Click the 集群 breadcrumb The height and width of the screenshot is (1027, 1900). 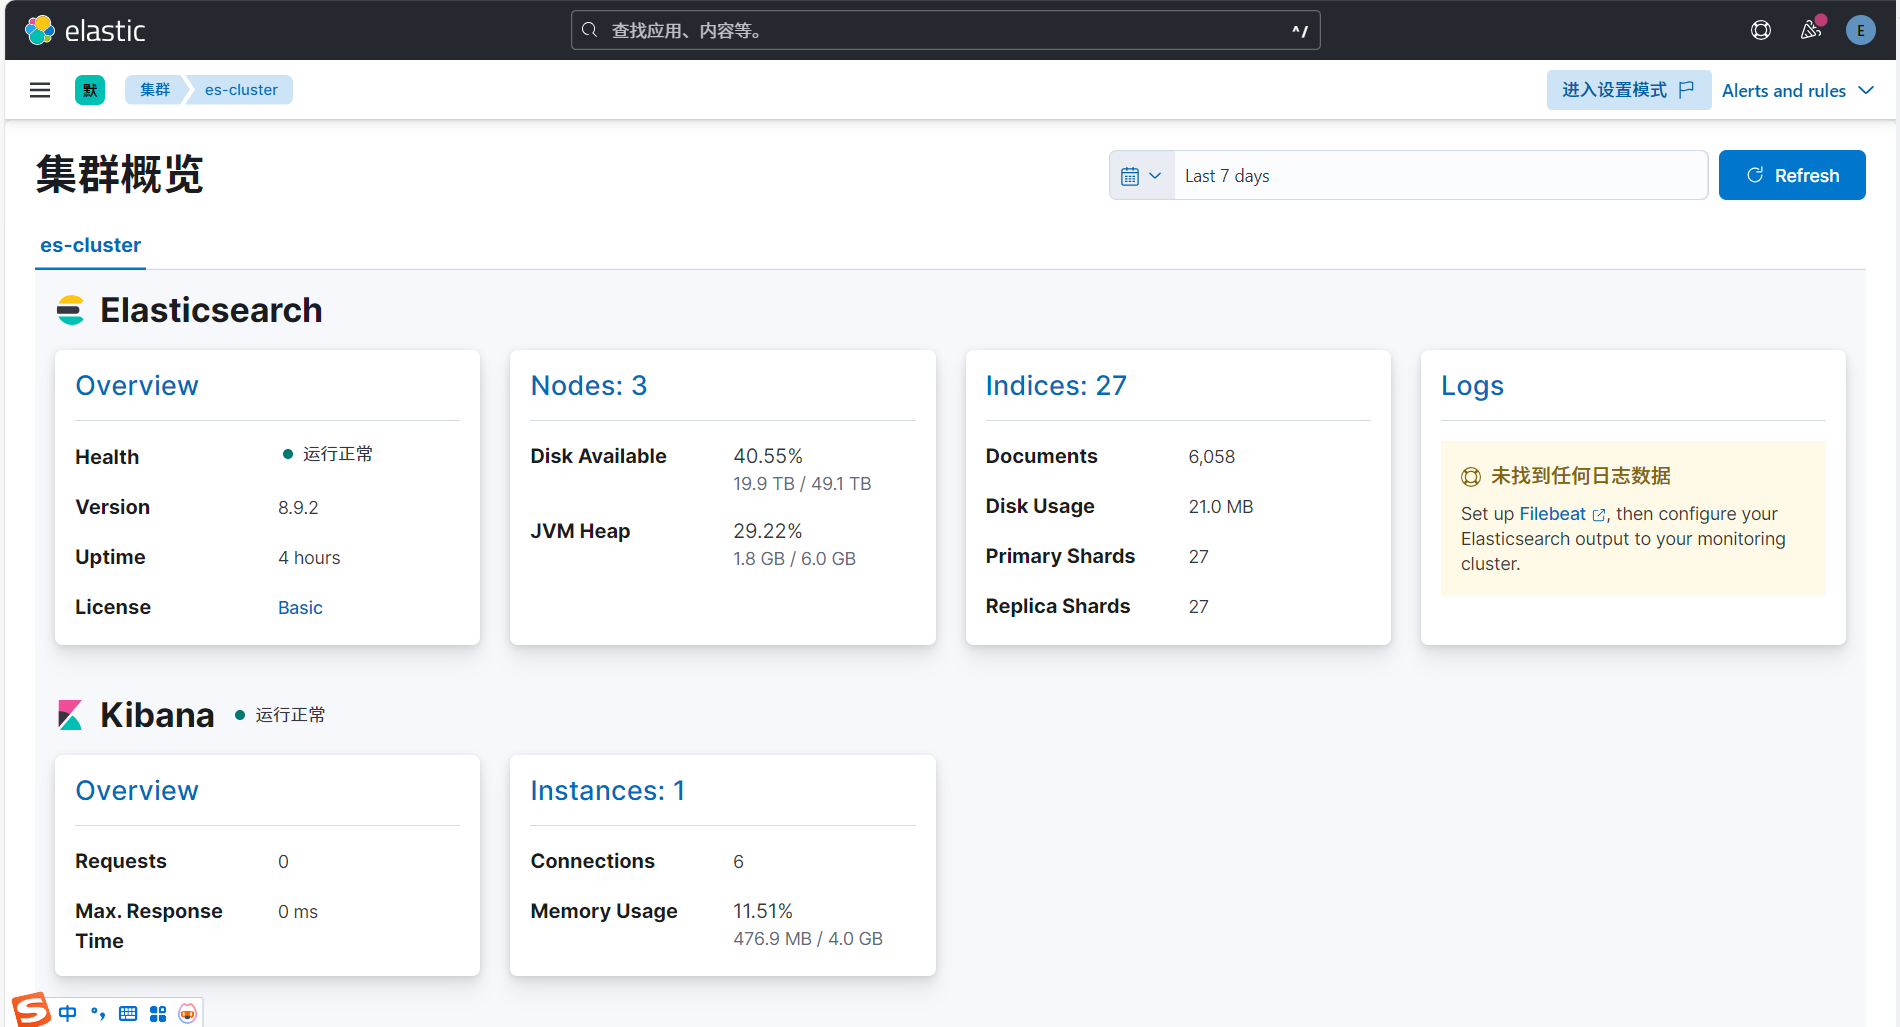click(x=154, y=90)
